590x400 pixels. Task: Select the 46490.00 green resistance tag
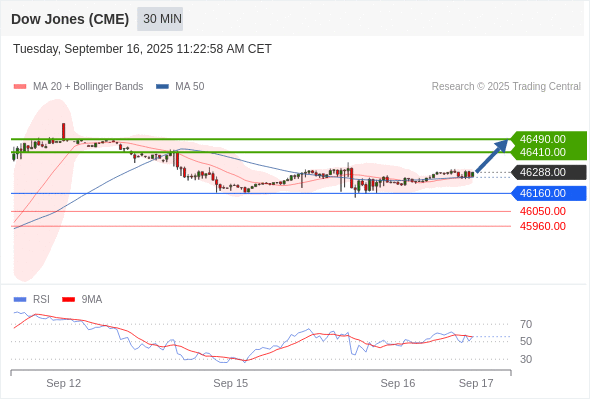[549, 139]
